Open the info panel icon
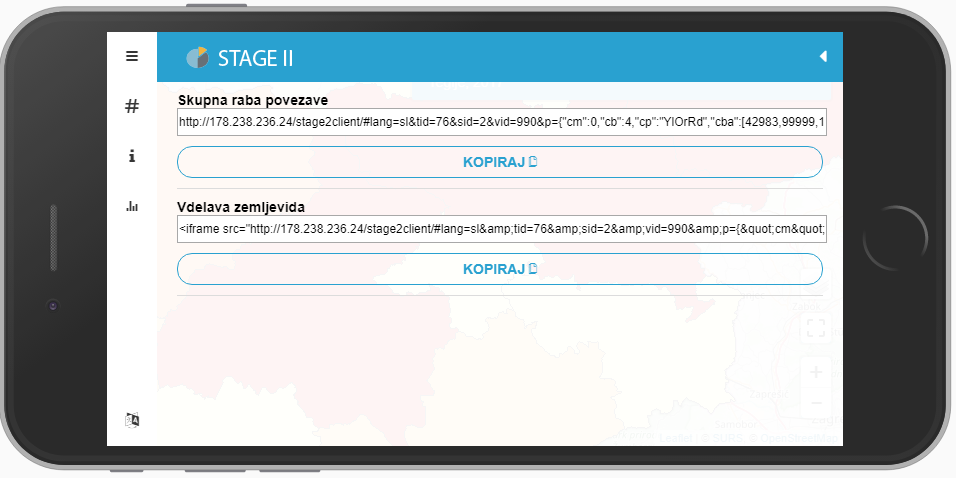Screen dimensions: 956x478 point(132,157)
